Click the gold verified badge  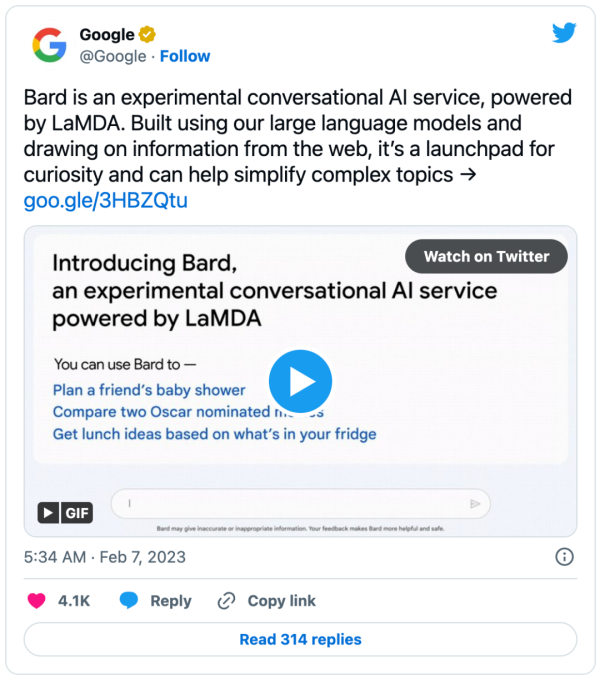point(147,35)
